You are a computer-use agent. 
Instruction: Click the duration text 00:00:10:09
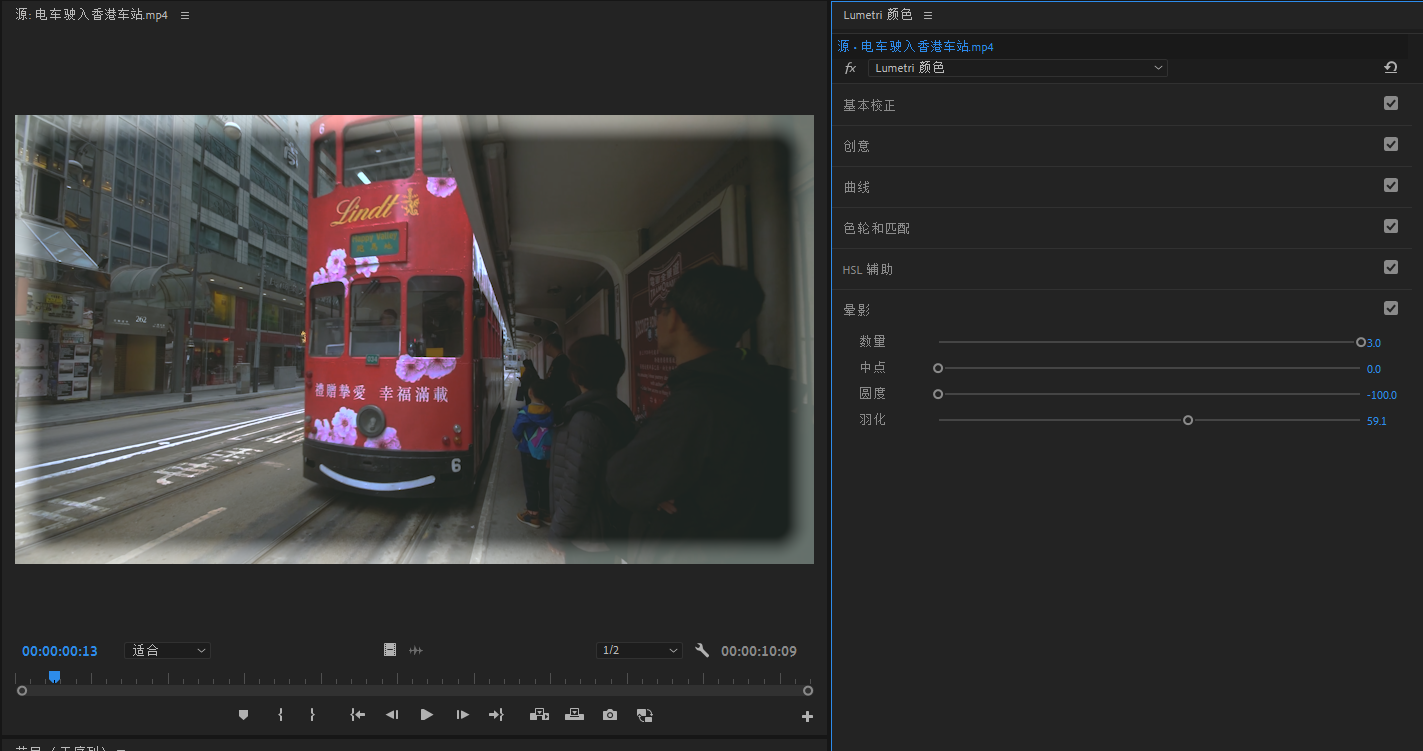point(759,651)
